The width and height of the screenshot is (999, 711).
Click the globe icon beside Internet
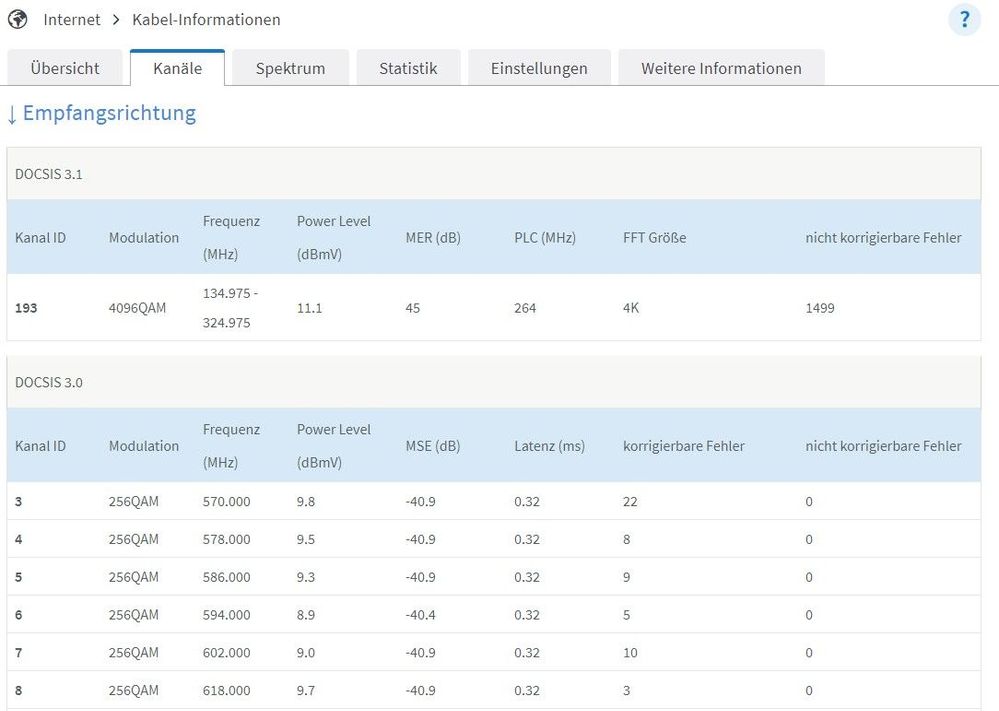17,19
